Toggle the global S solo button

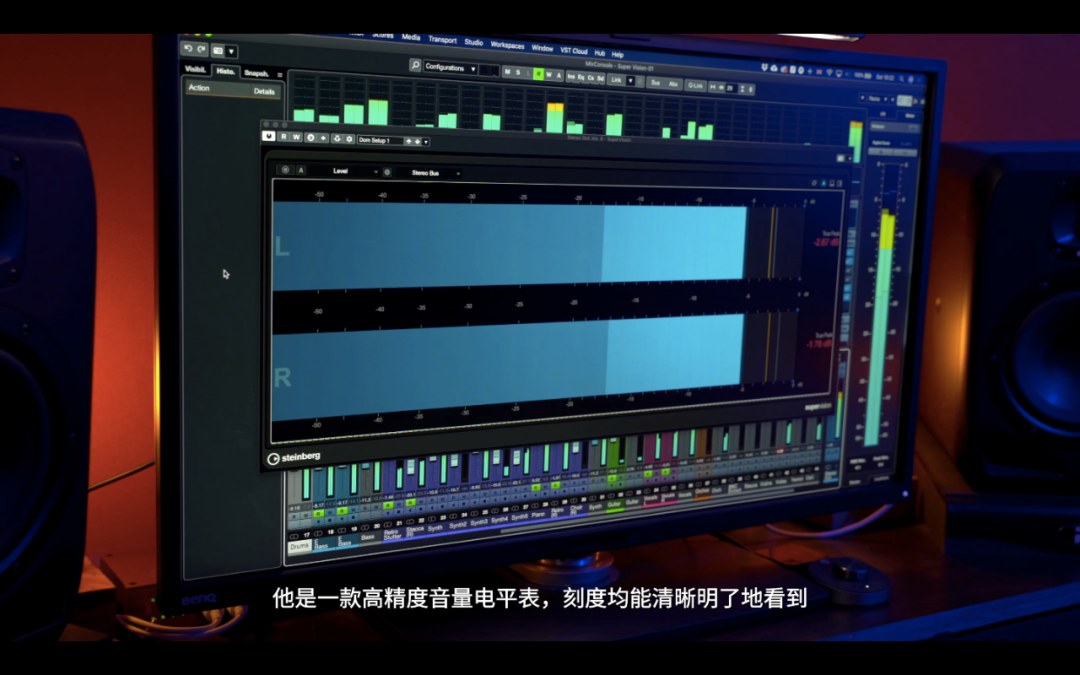518,72
